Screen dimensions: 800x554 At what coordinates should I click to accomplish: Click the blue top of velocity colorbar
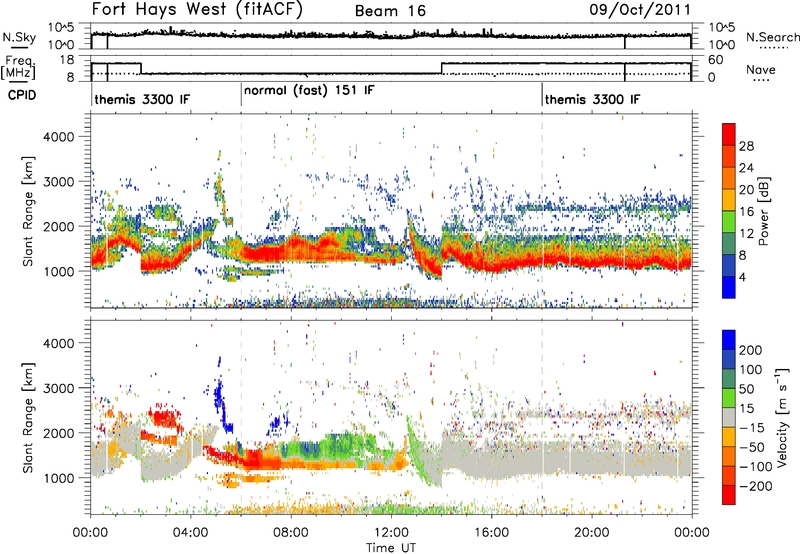pyautogui.click(x=729, y=340)
